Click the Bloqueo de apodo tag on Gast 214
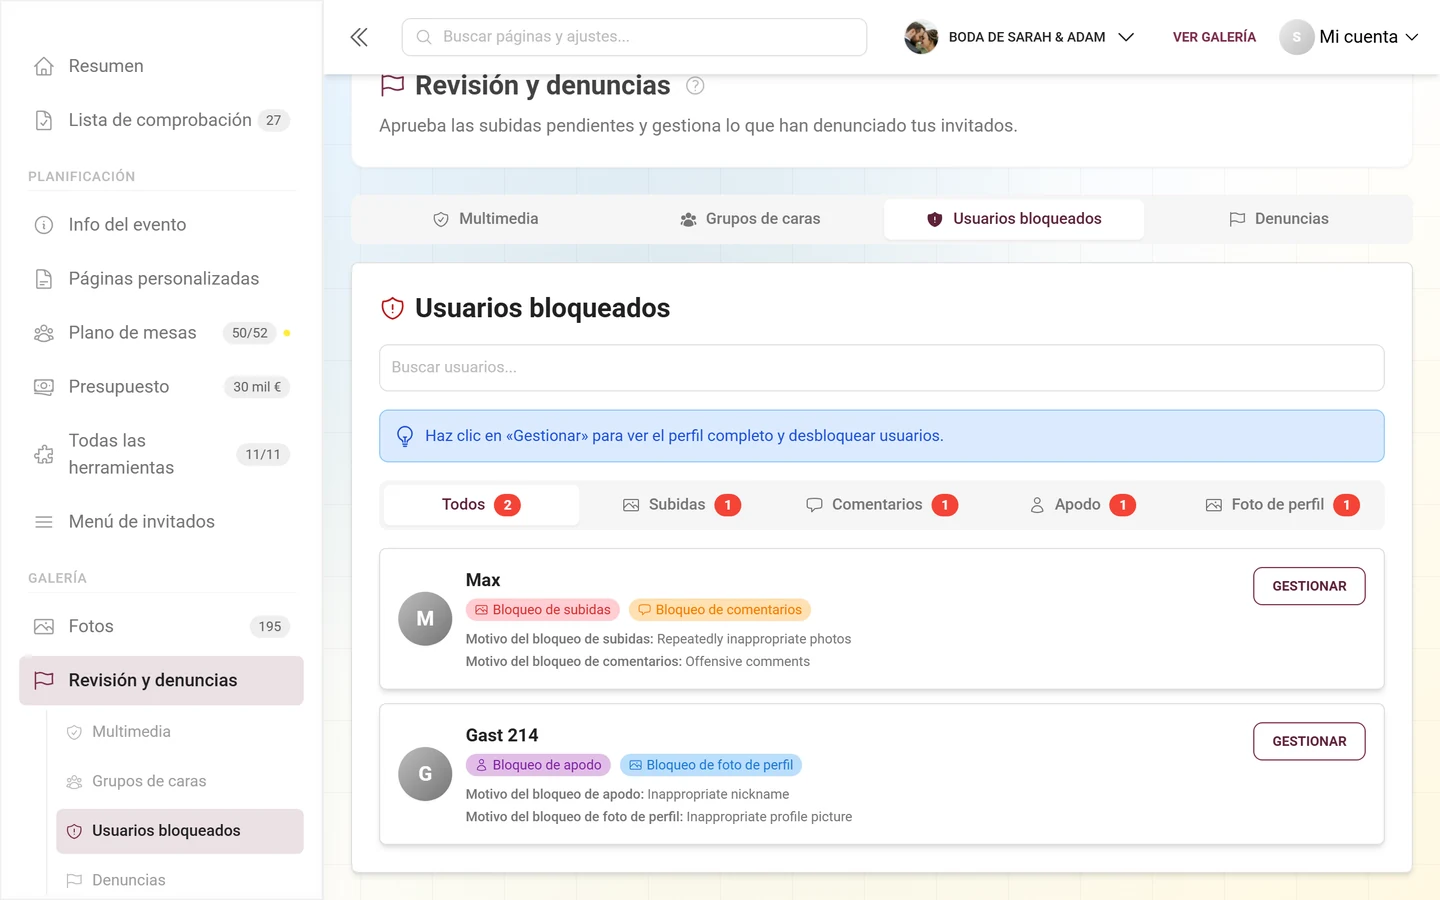Image resolution: width=1440 pixels, height=900 pixels. (x=538, y=765)
